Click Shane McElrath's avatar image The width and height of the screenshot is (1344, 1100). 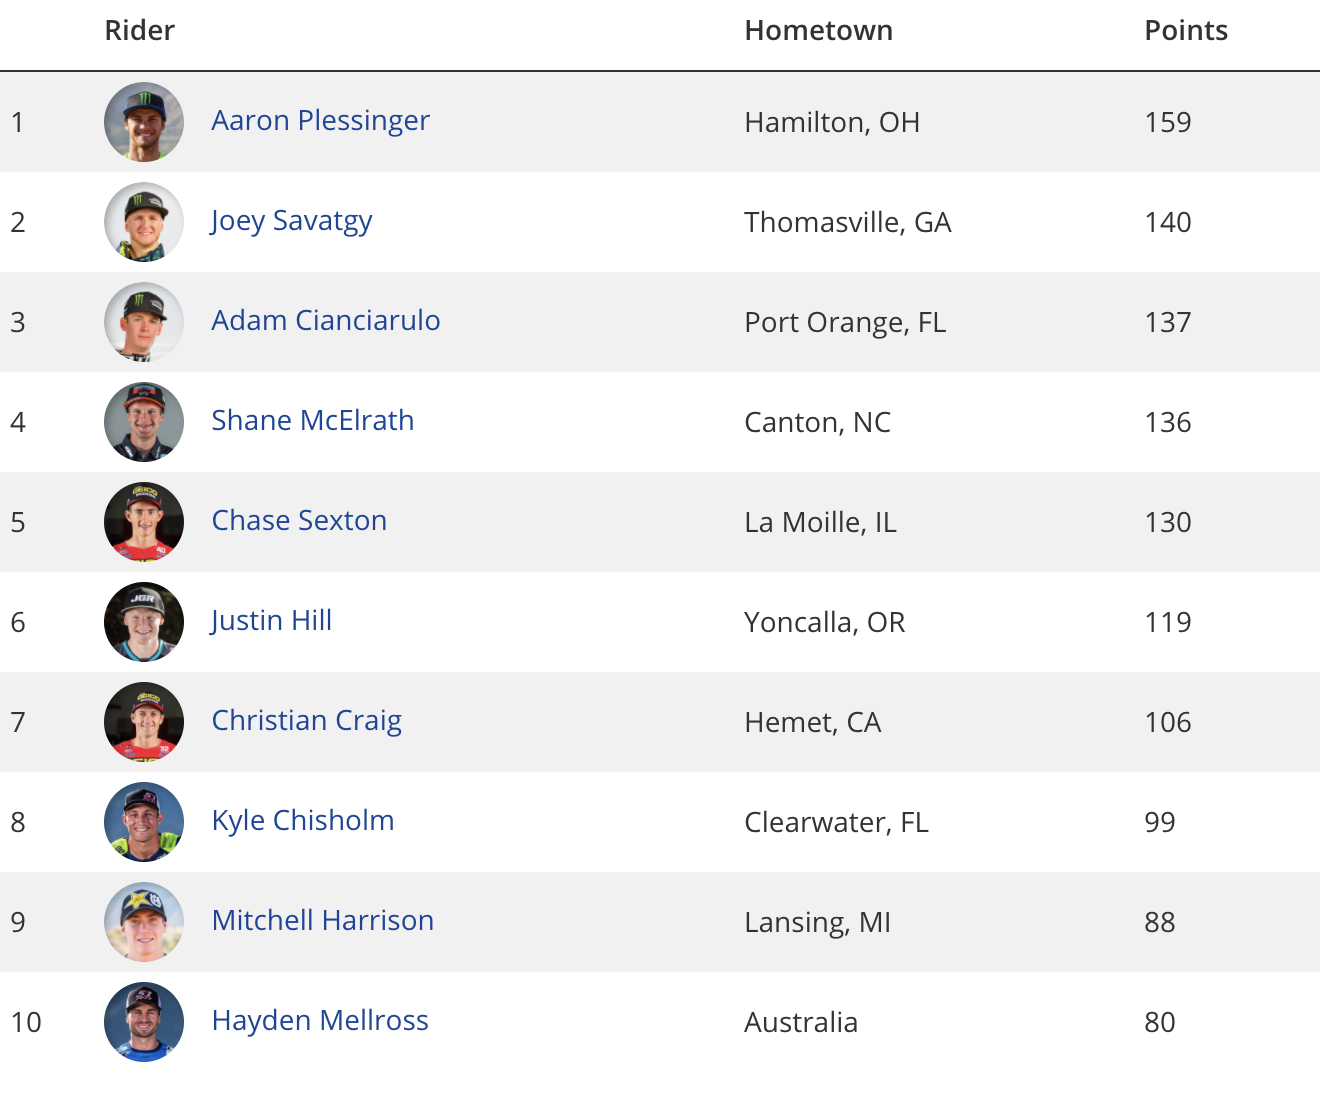(x=144, y=422)
